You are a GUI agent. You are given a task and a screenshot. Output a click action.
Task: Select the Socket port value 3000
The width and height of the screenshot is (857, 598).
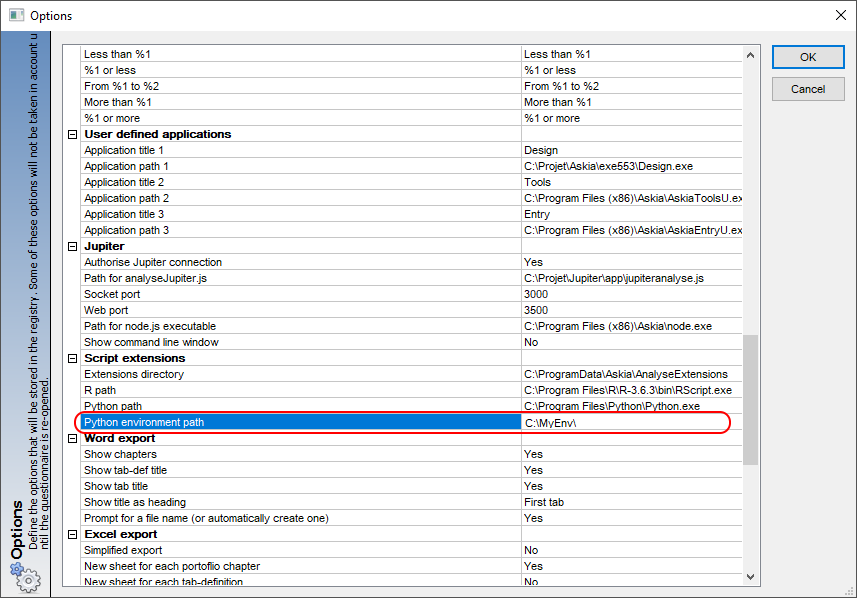click(536, 294)
